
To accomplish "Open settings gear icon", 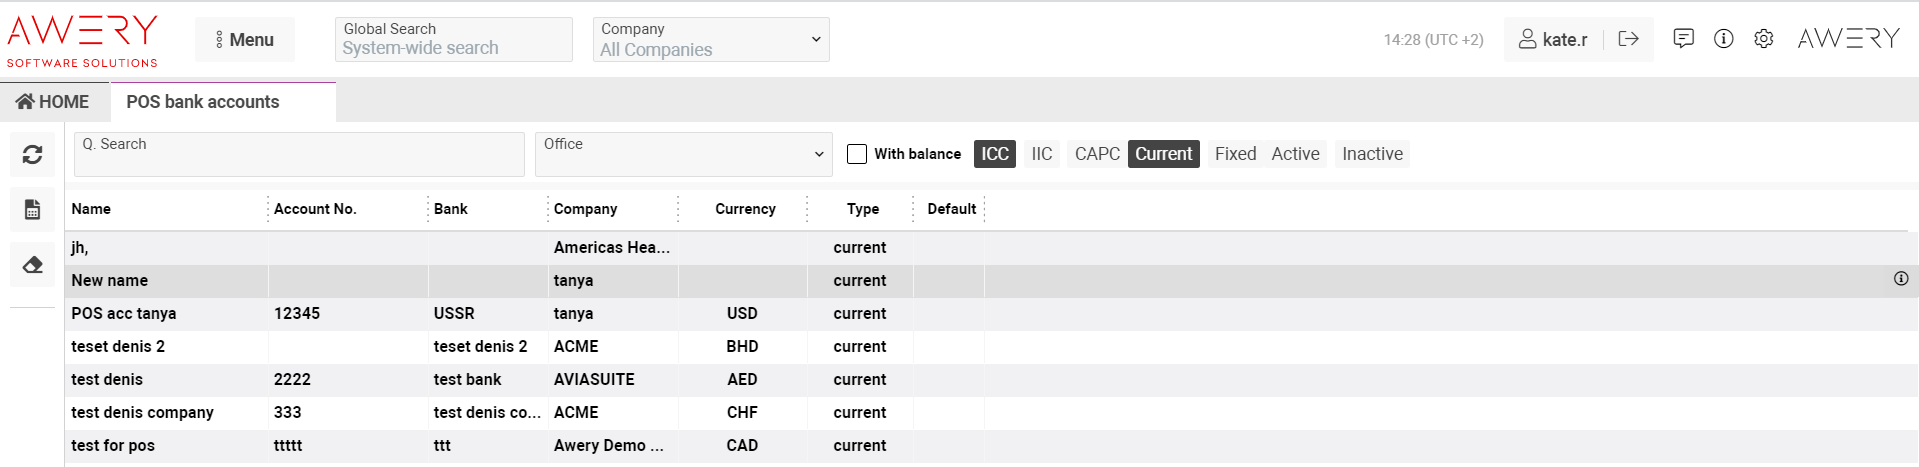I will pos(1763,39).
